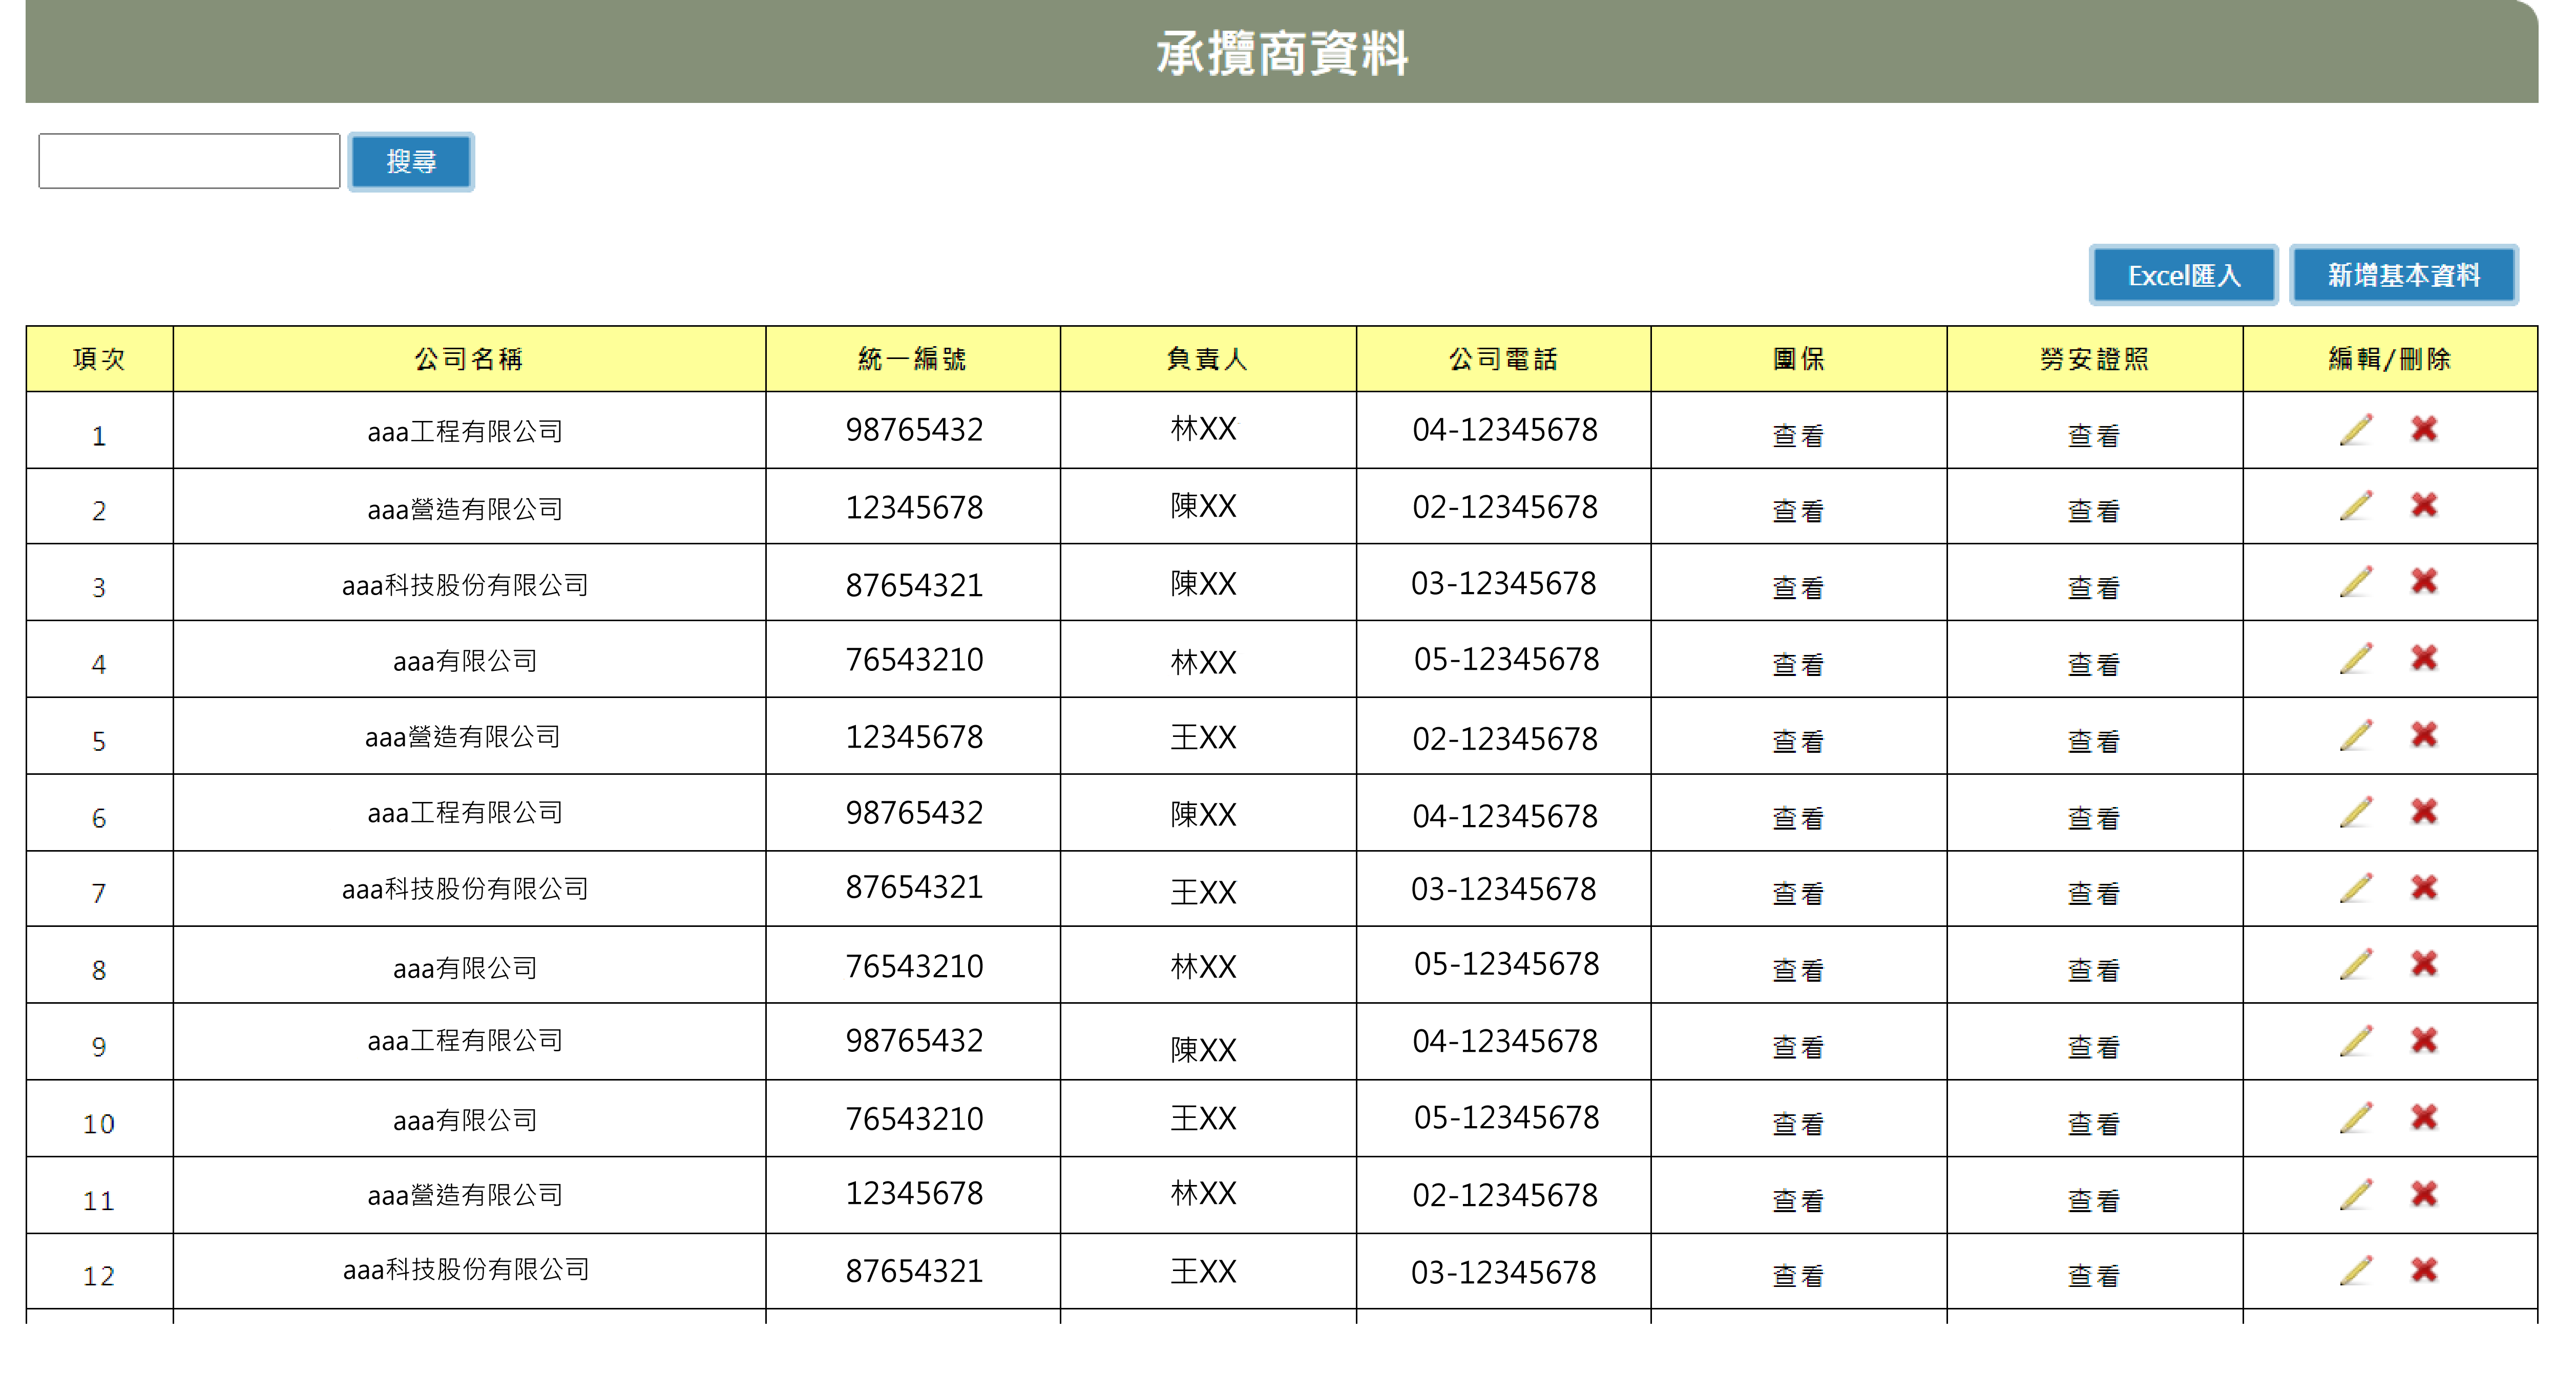This screenshot has height=1396, width=2576.
Task: Edit row 11 using the pencil
Action: 2356,1194
